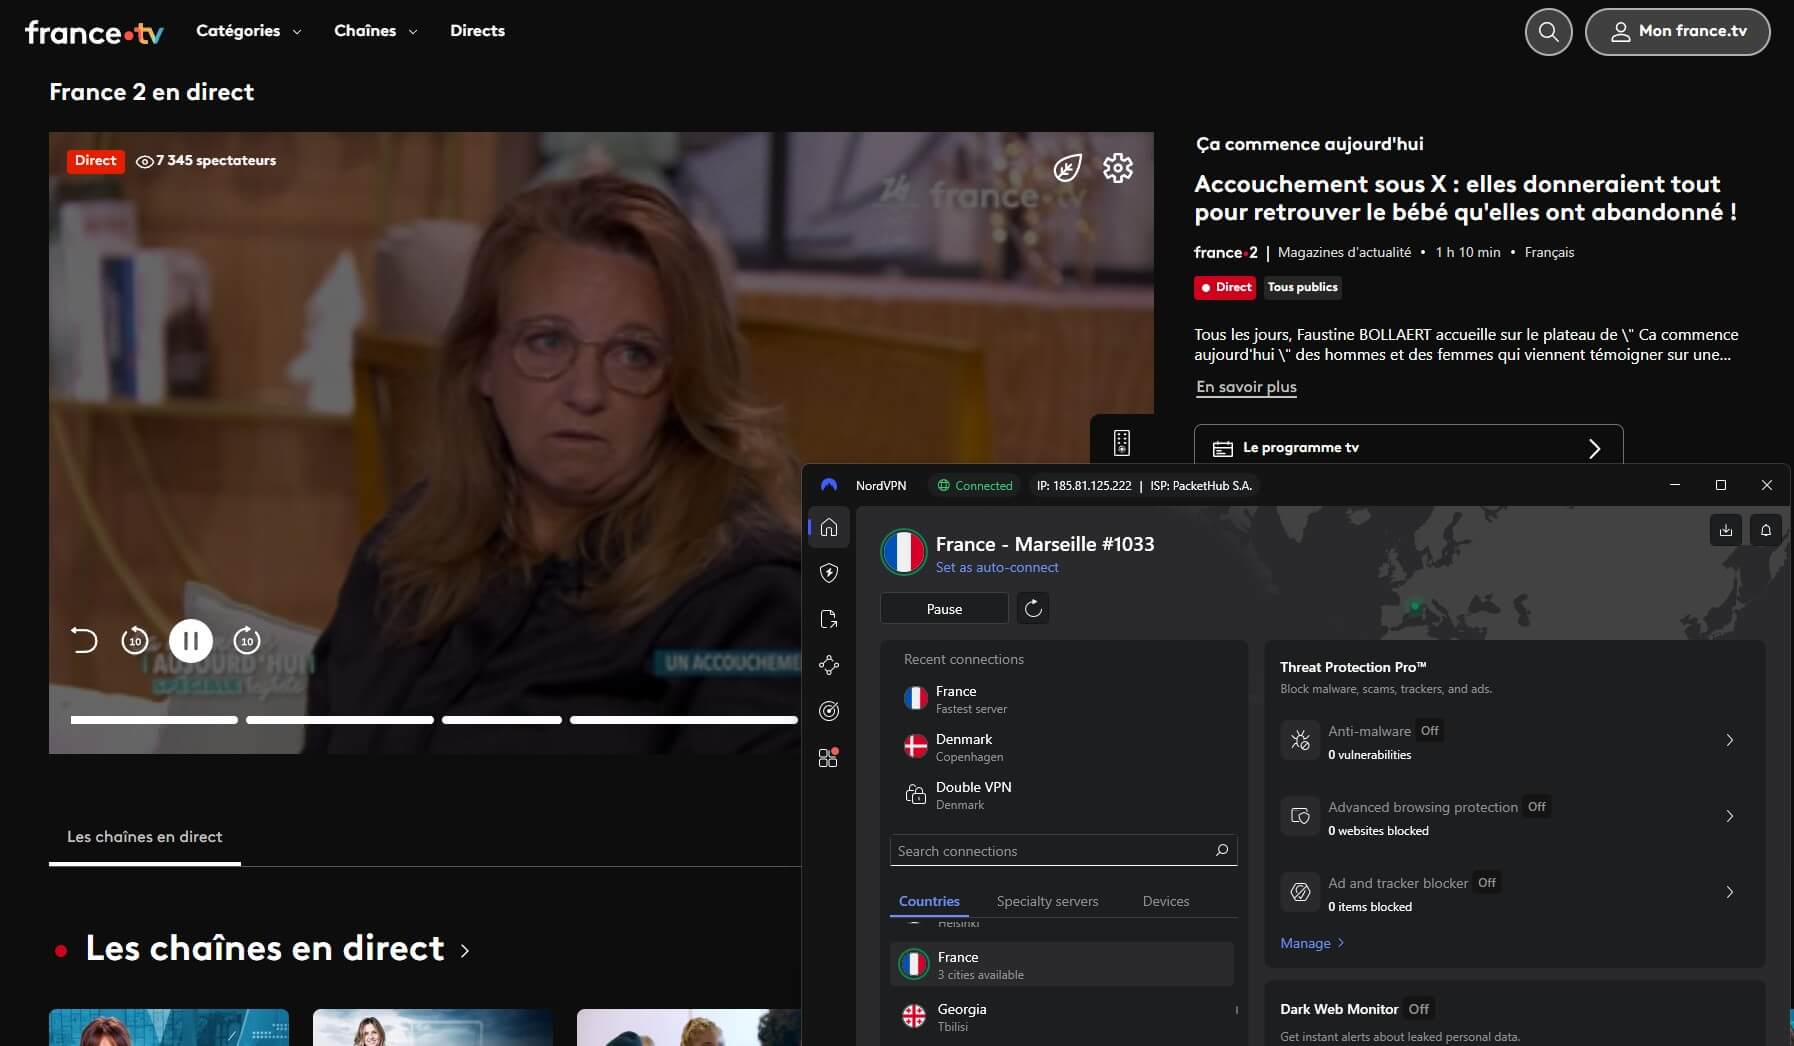Open the Directs menu item
The height and width of the screenshot is (1046, 1794).
click(477, 31)
